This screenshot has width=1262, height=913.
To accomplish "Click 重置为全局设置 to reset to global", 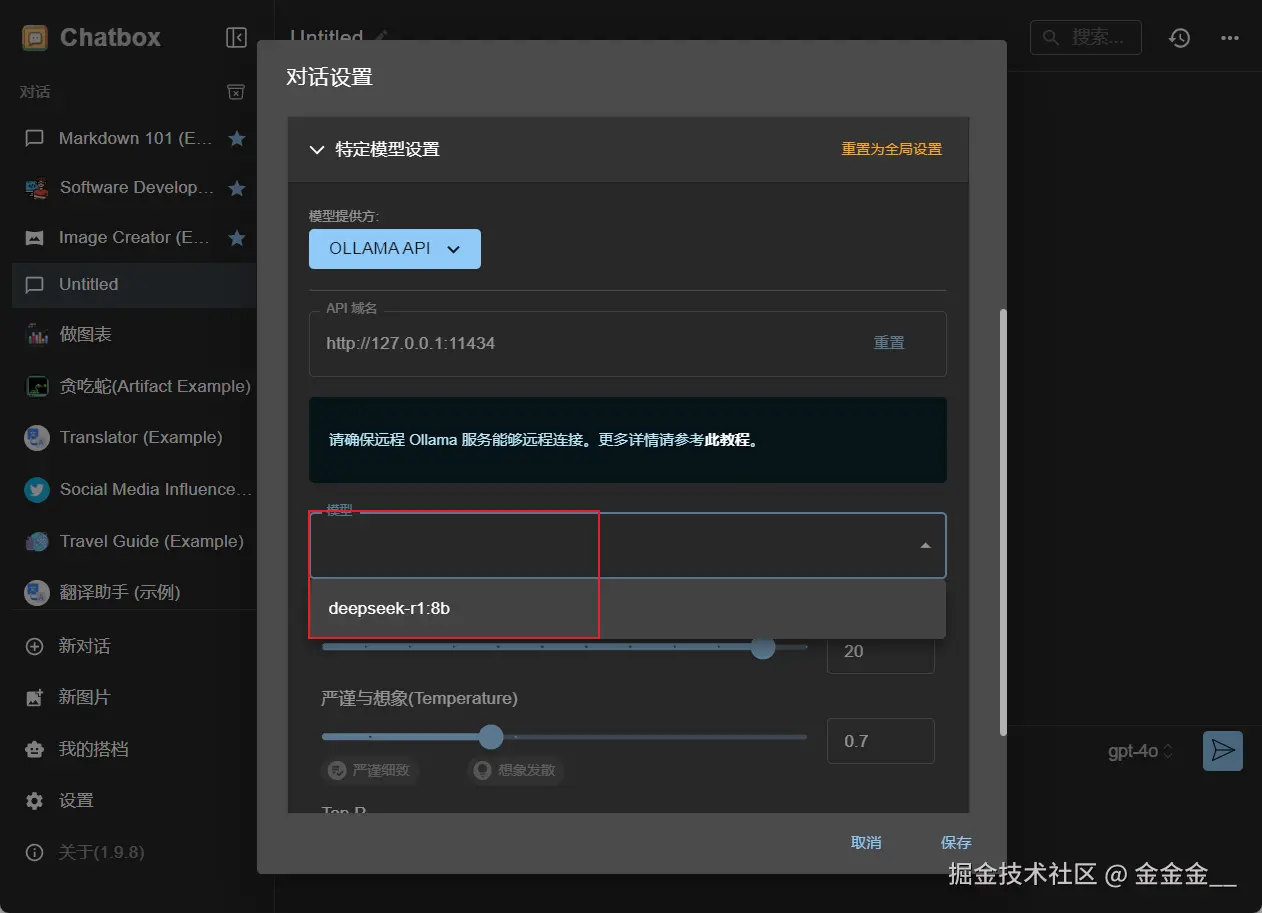I will coord(891,149).
